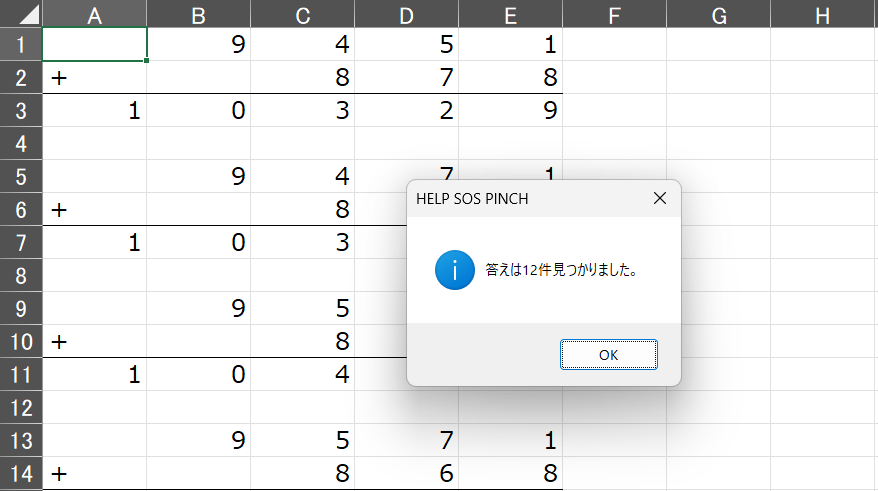Click cell E3 containing 9
This screenshot has width=878, height=491.
511,110
